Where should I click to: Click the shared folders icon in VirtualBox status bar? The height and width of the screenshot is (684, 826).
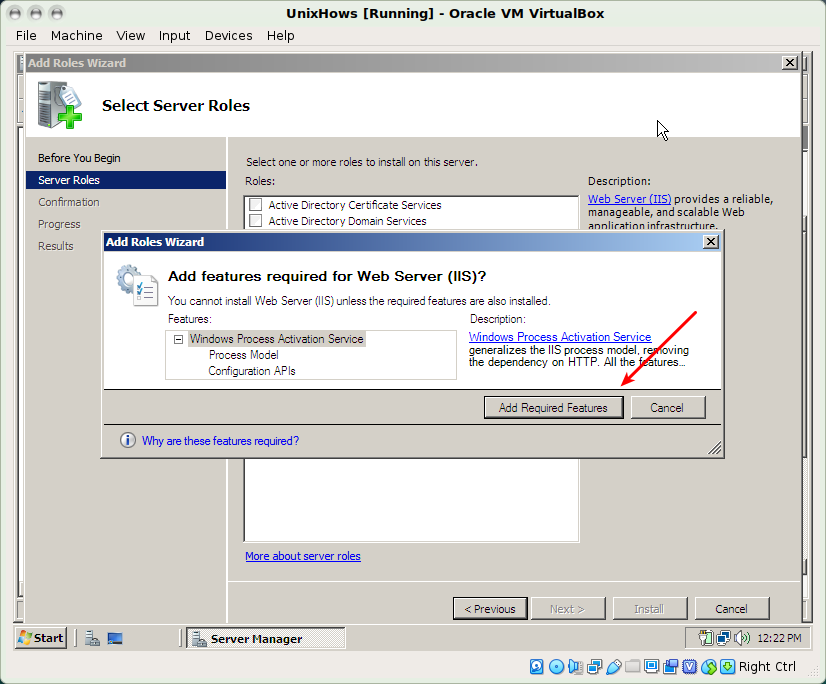click(633, 666)
